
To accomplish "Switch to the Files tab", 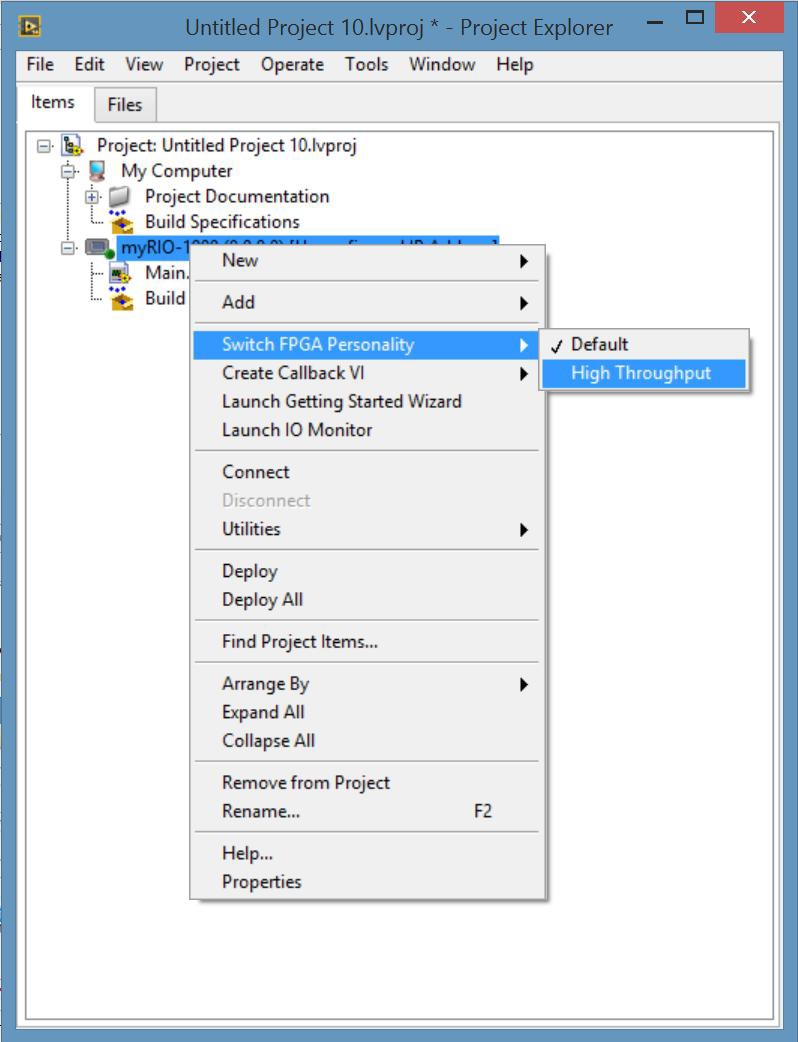I will click(x=125, y=104).
